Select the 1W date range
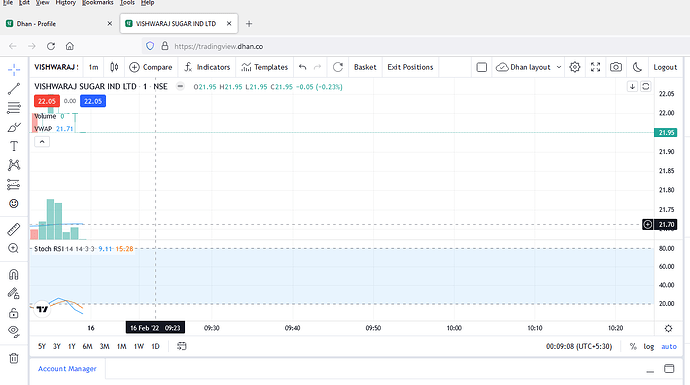The width and height of the screenshot is (690, 385). coord(139,346)
